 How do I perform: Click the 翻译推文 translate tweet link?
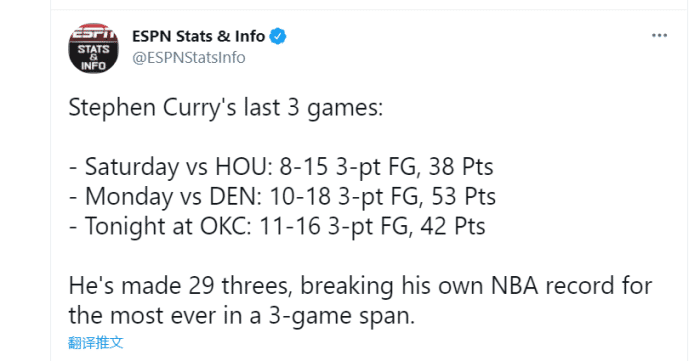pos(96,342)
